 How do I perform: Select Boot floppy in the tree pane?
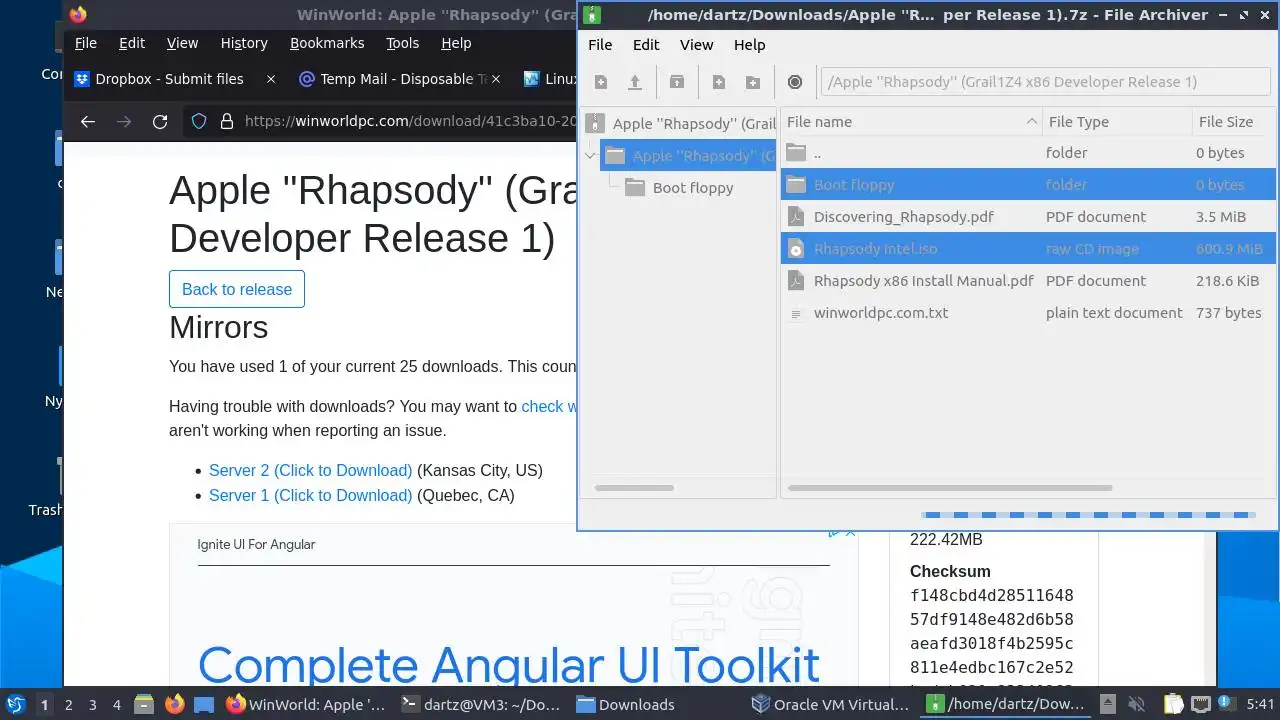pyautogui.click(x=692, y=188)
